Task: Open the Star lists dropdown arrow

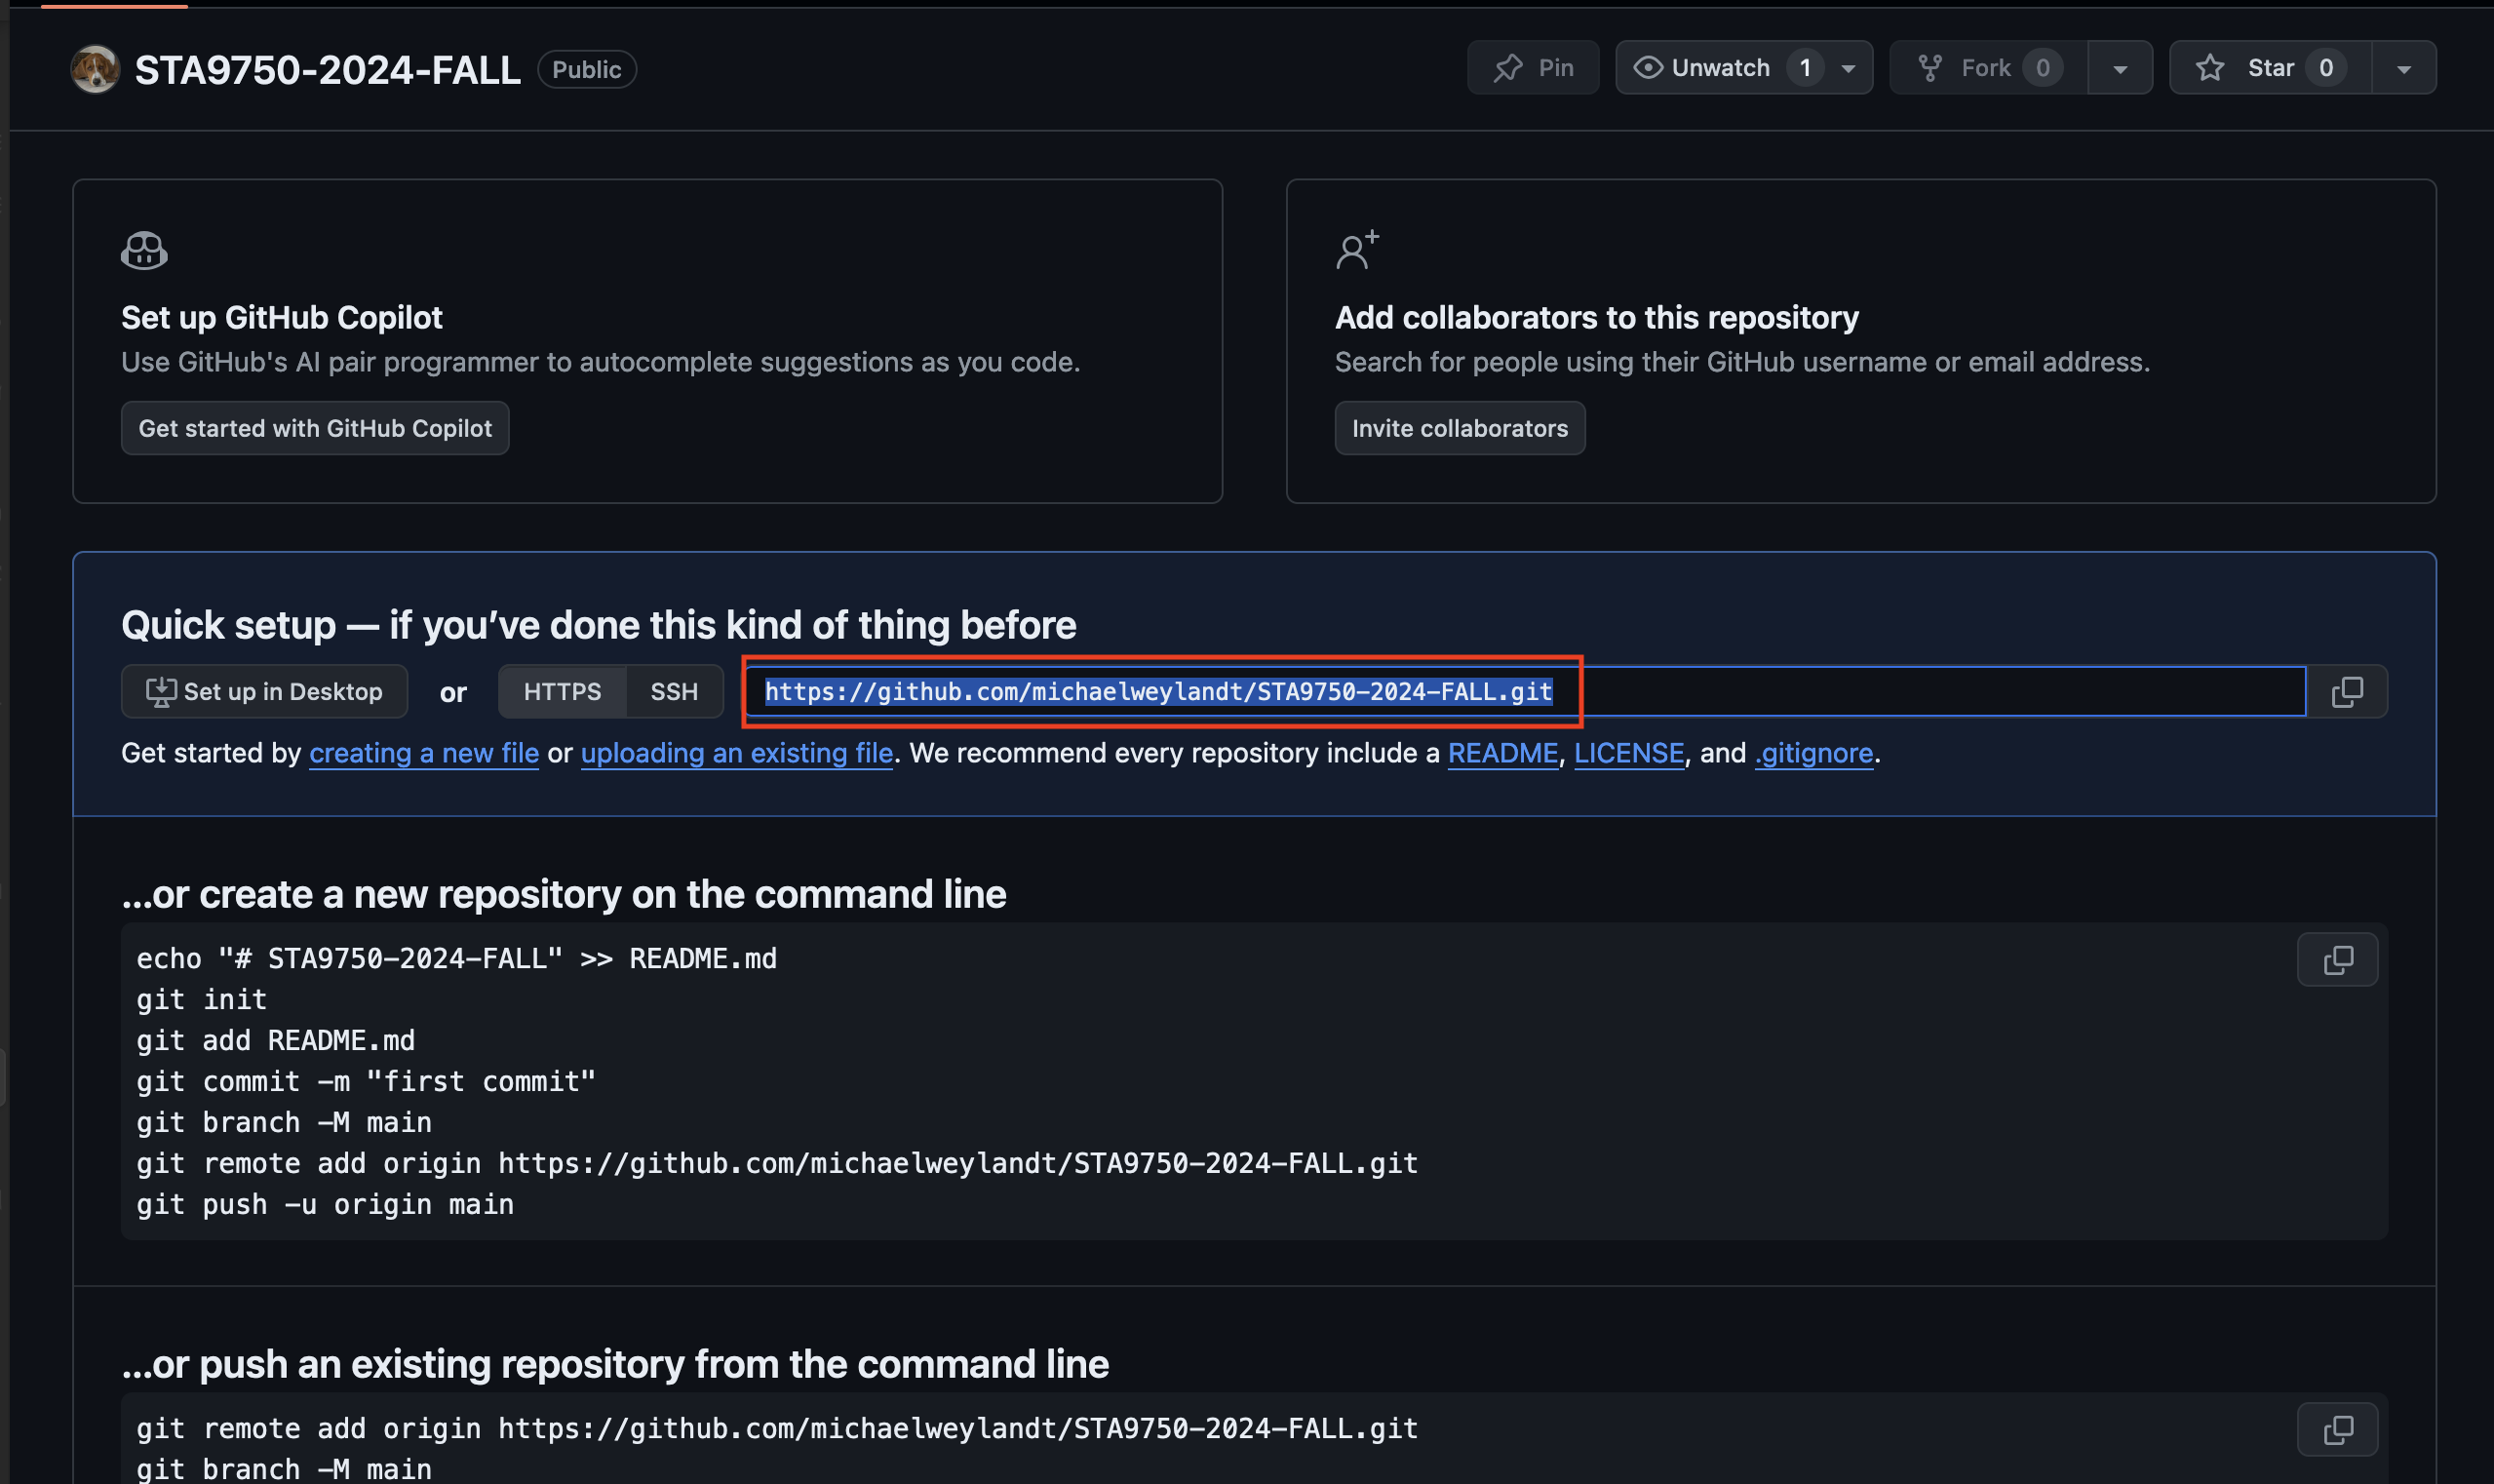Action: click(x=2404, y=68)
